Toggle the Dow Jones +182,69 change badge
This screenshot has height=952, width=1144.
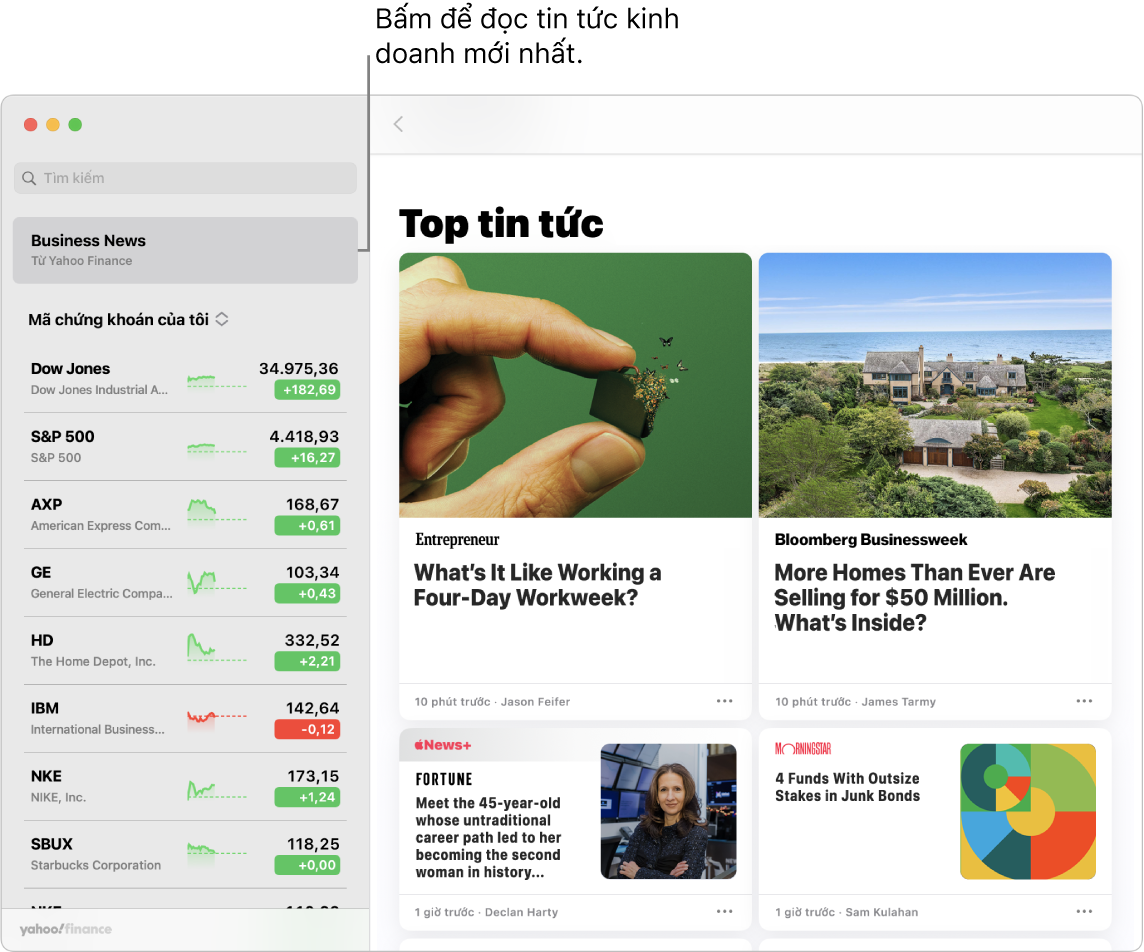tap(307, 390)
